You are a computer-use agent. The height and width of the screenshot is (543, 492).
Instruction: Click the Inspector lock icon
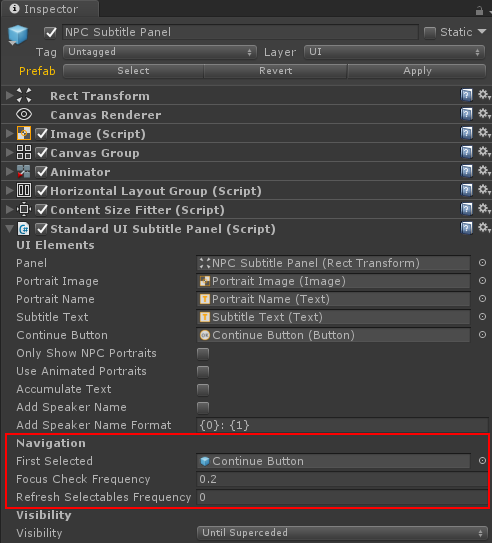click(479, 10)
